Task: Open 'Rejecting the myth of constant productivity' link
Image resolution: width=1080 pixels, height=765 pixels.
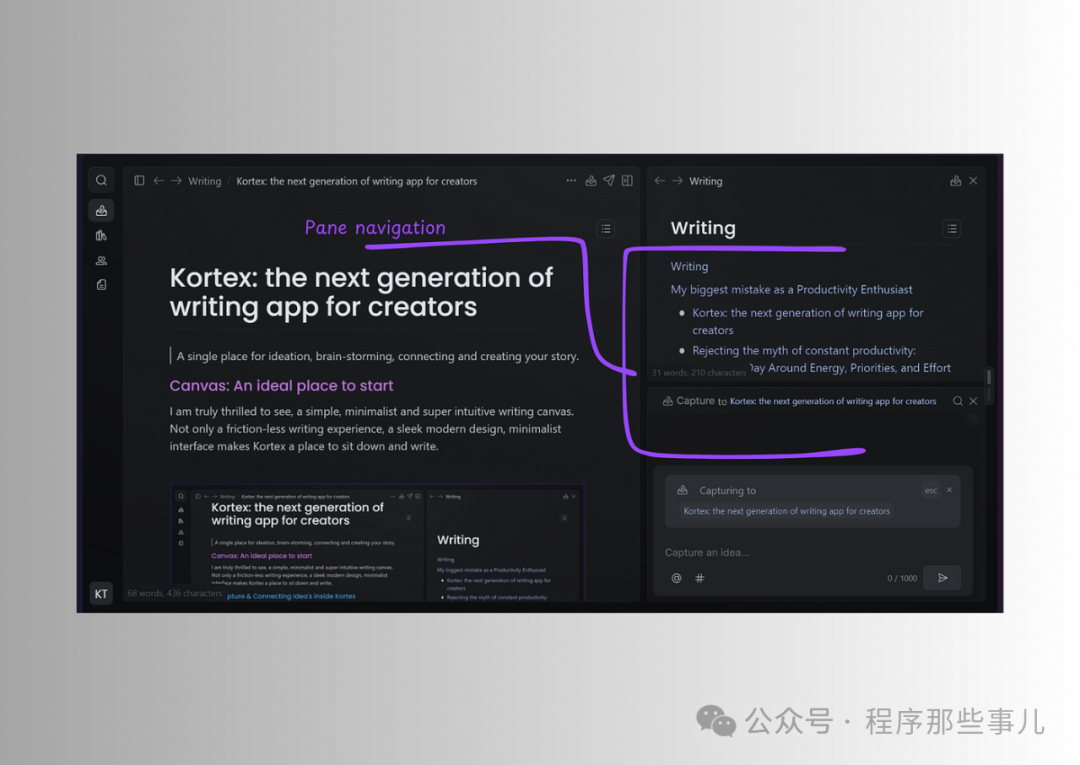Action: (x=821, y=359)
